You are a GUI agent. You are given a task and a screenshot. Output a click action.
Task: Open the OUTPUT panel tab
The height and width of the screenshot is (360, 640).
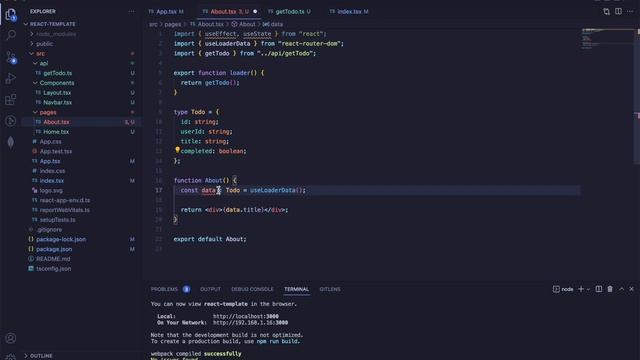[x=210, y=289]
